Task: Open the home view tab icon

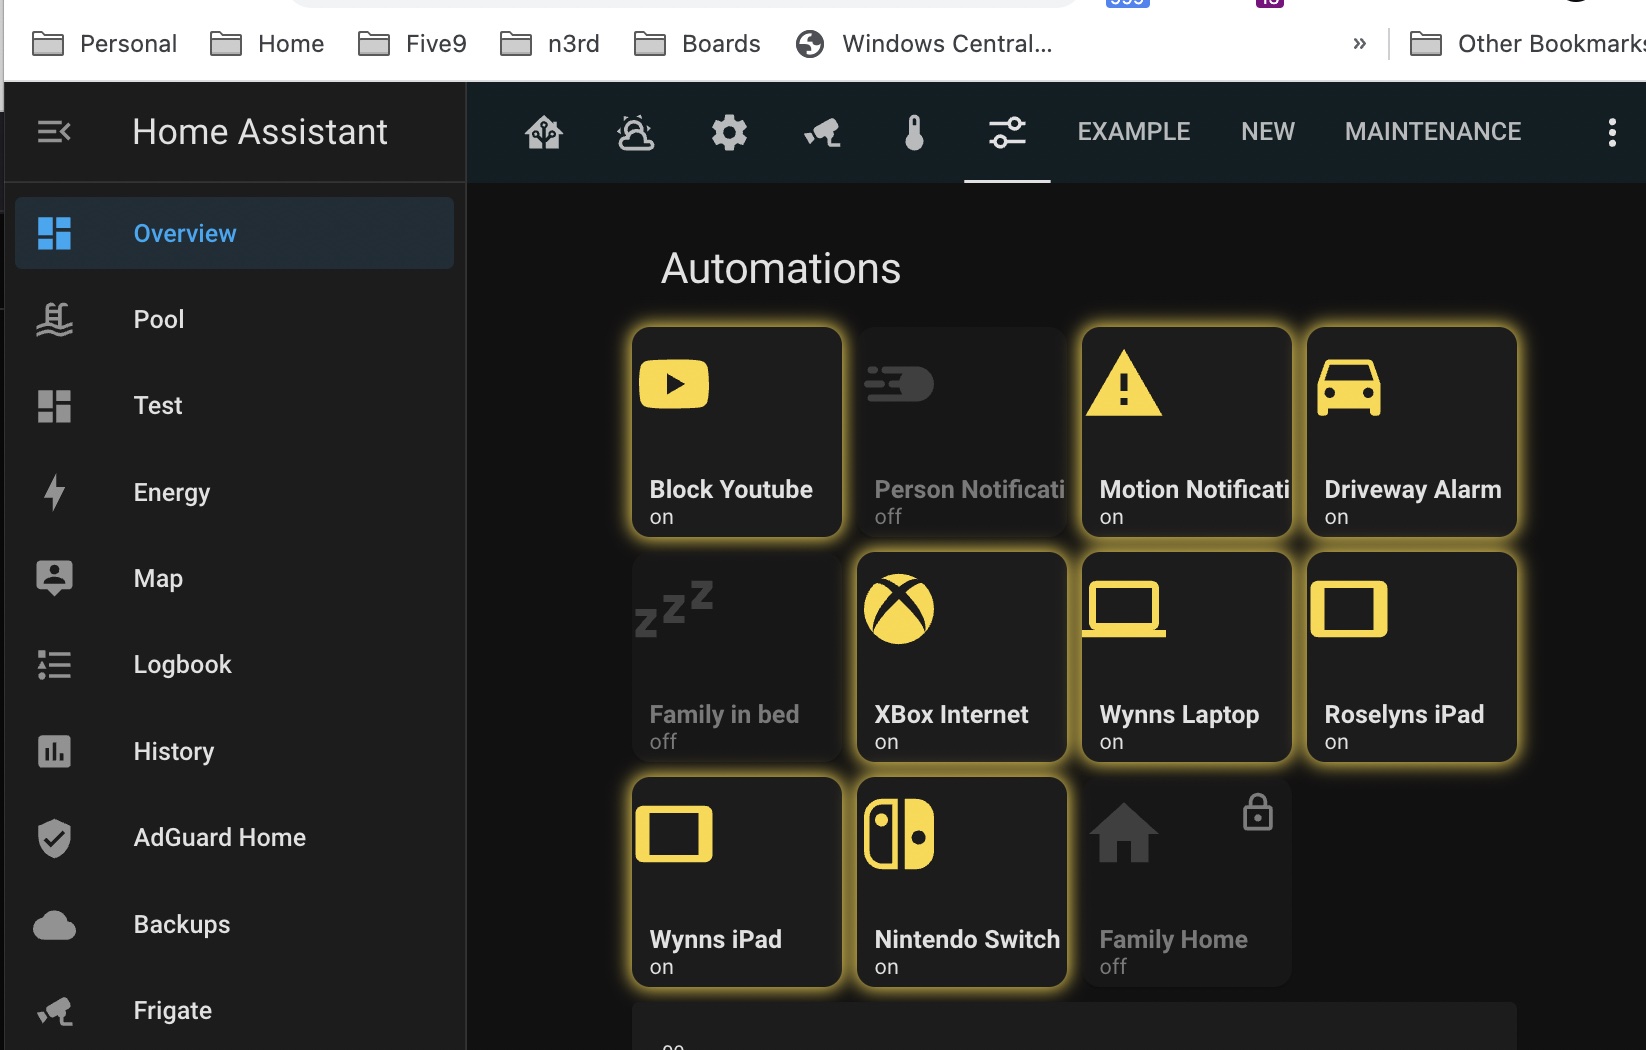Action: [x=544, y=132]
